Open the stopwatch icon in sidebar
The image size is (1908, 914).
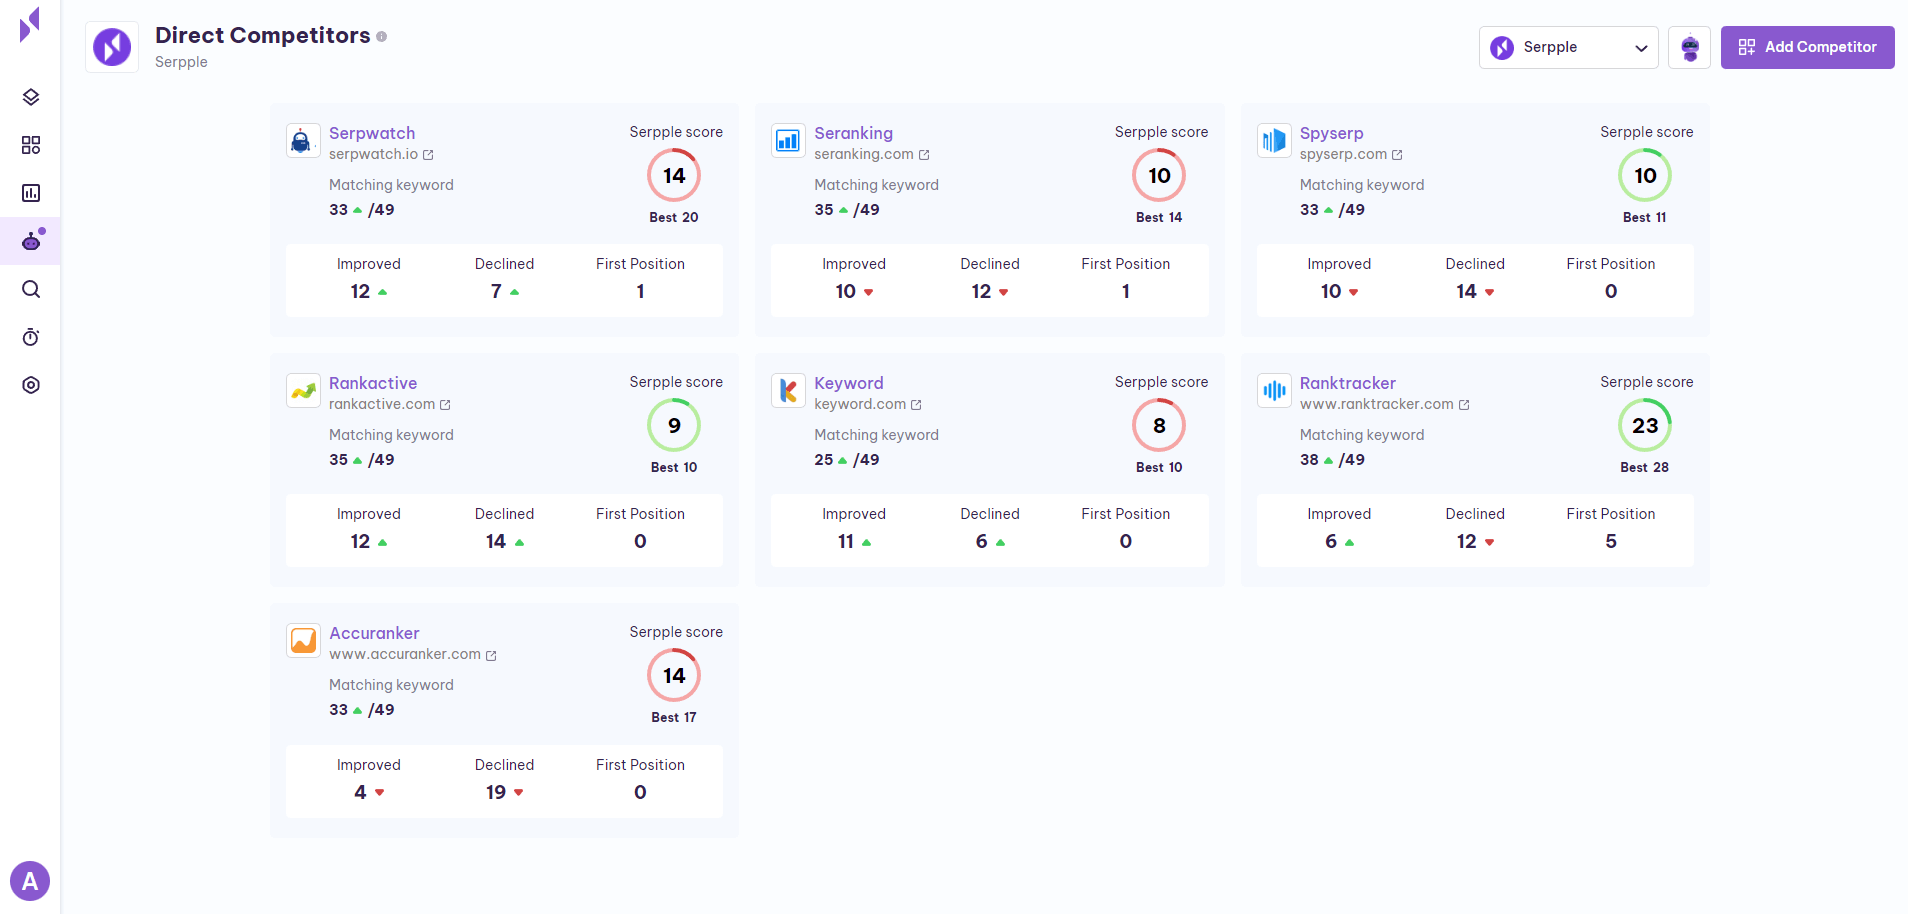pos(31,337)
